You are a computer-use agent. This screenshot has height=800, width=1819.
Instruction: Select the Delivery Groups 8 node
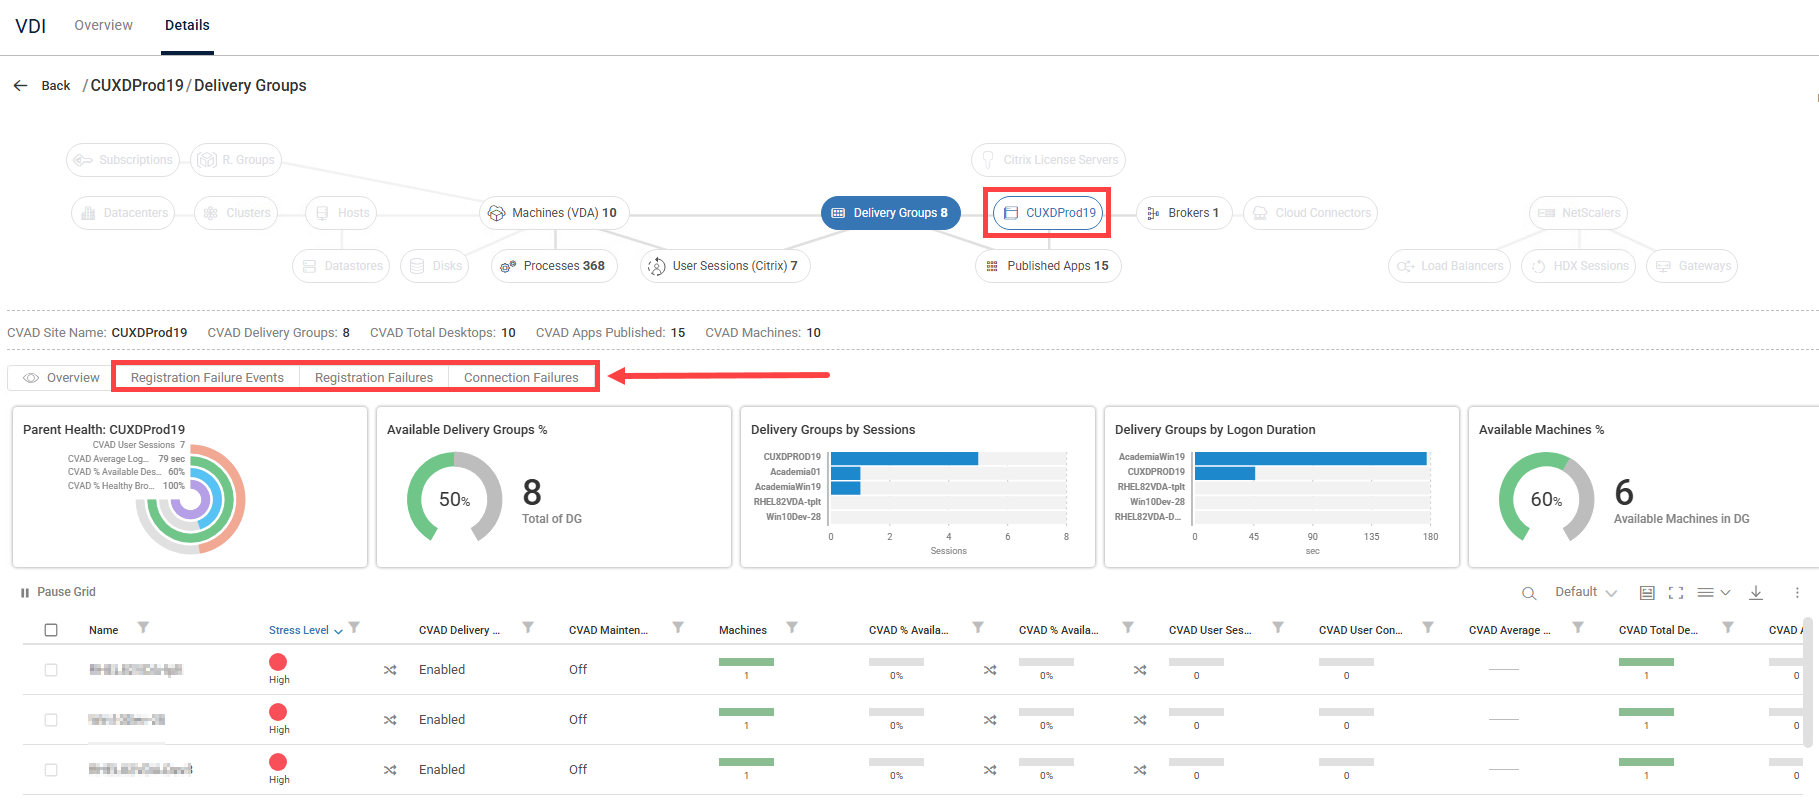point(890,213)
